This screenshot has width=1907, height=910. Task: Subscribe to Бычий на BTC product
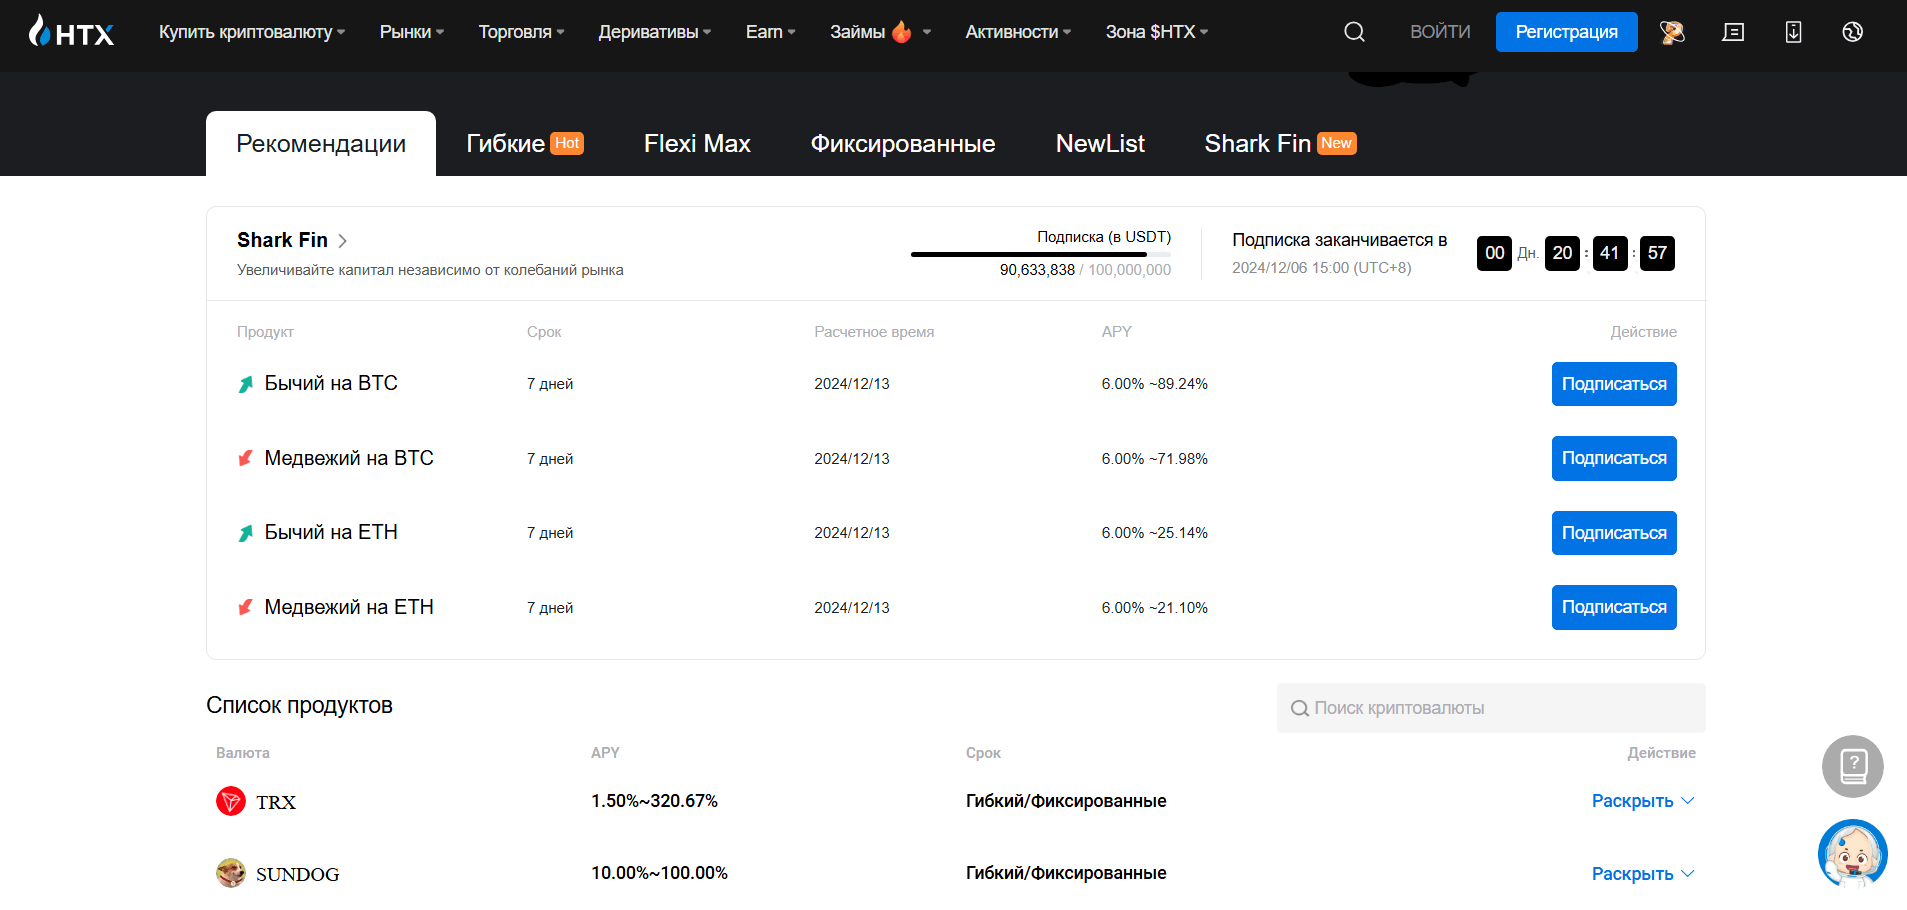[x=1614, y=384]
